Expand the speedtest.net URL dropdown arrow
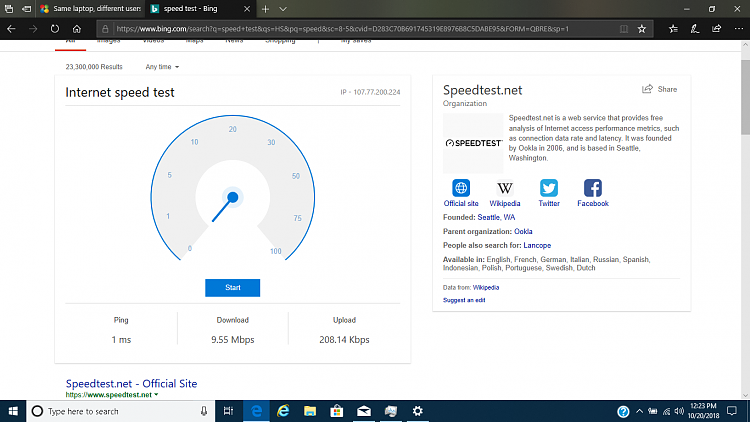Image resolution: width=750 pixels, height=422 pixels. pyautogui.click(x=156, y=395)
